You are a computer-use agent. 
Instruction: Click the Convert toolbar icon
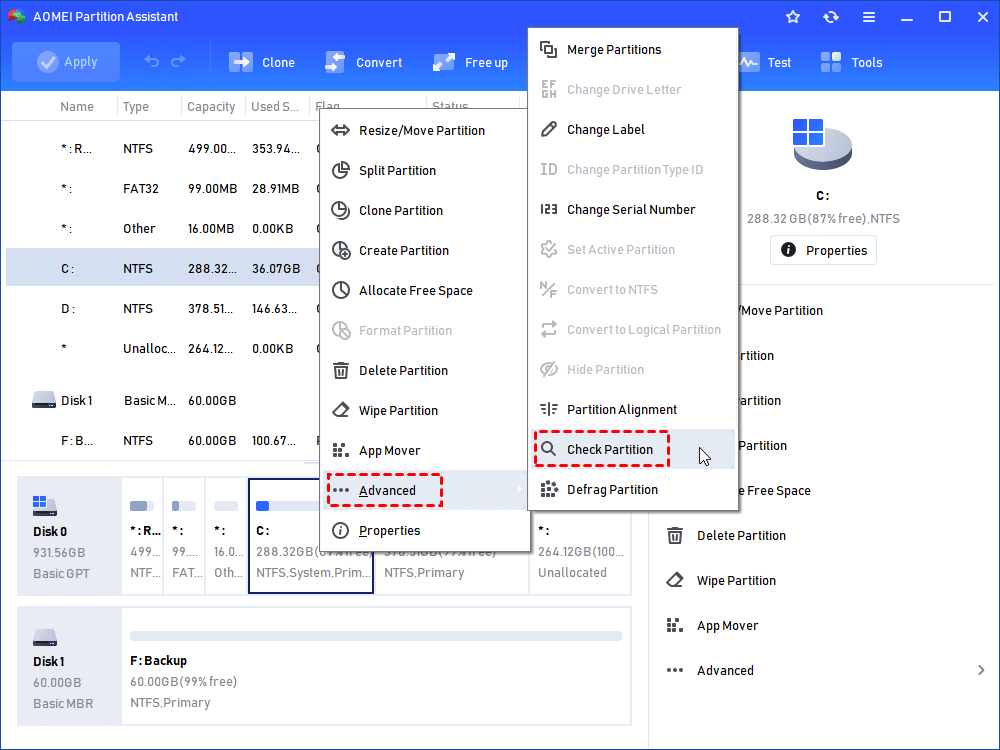pos(335,62)
